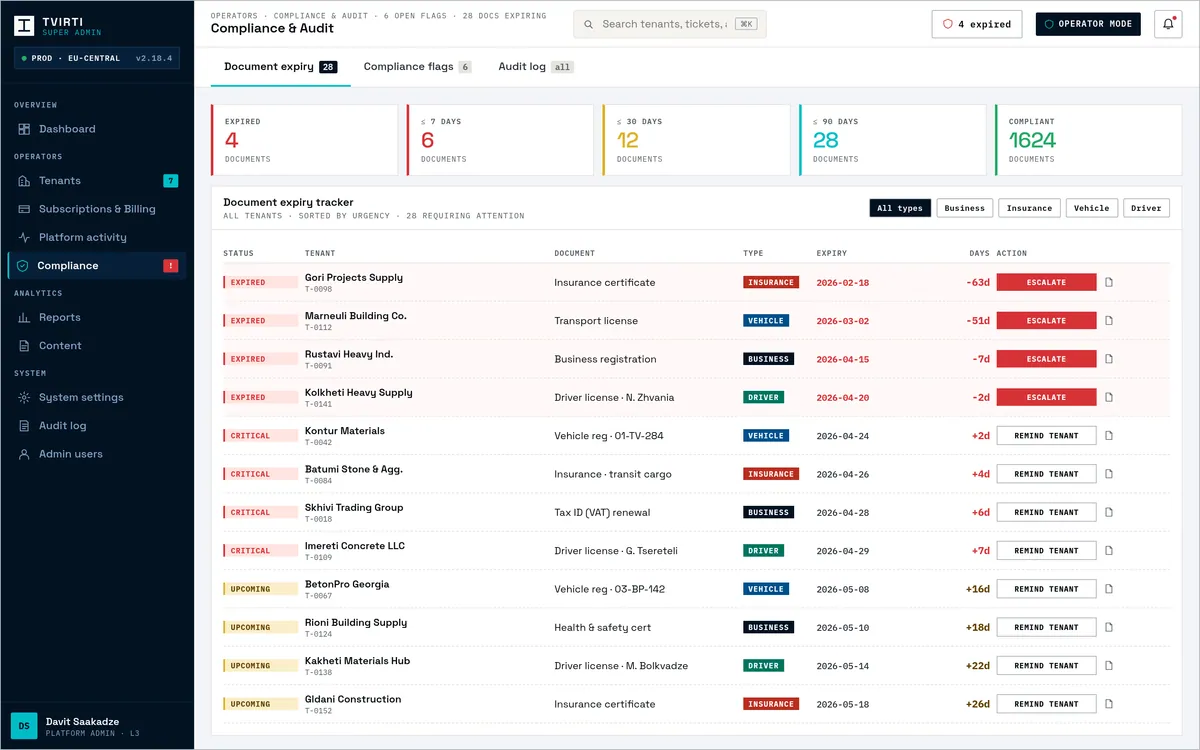1200x750 pixels.
Task: Click the Tenants building icon
Action: point(24,181)
